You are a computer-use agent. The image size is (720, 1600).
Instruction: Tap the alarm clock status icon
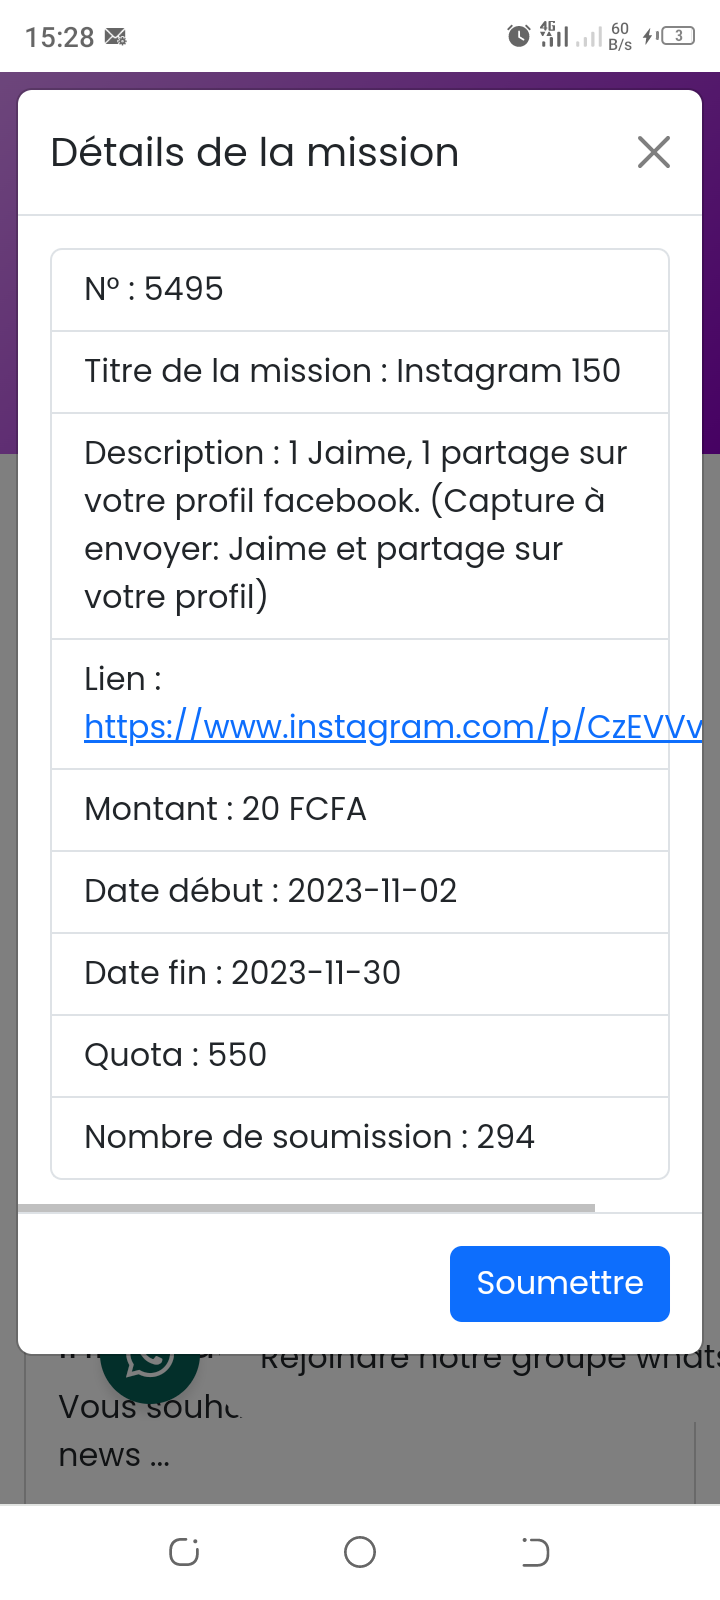point(518,37)
